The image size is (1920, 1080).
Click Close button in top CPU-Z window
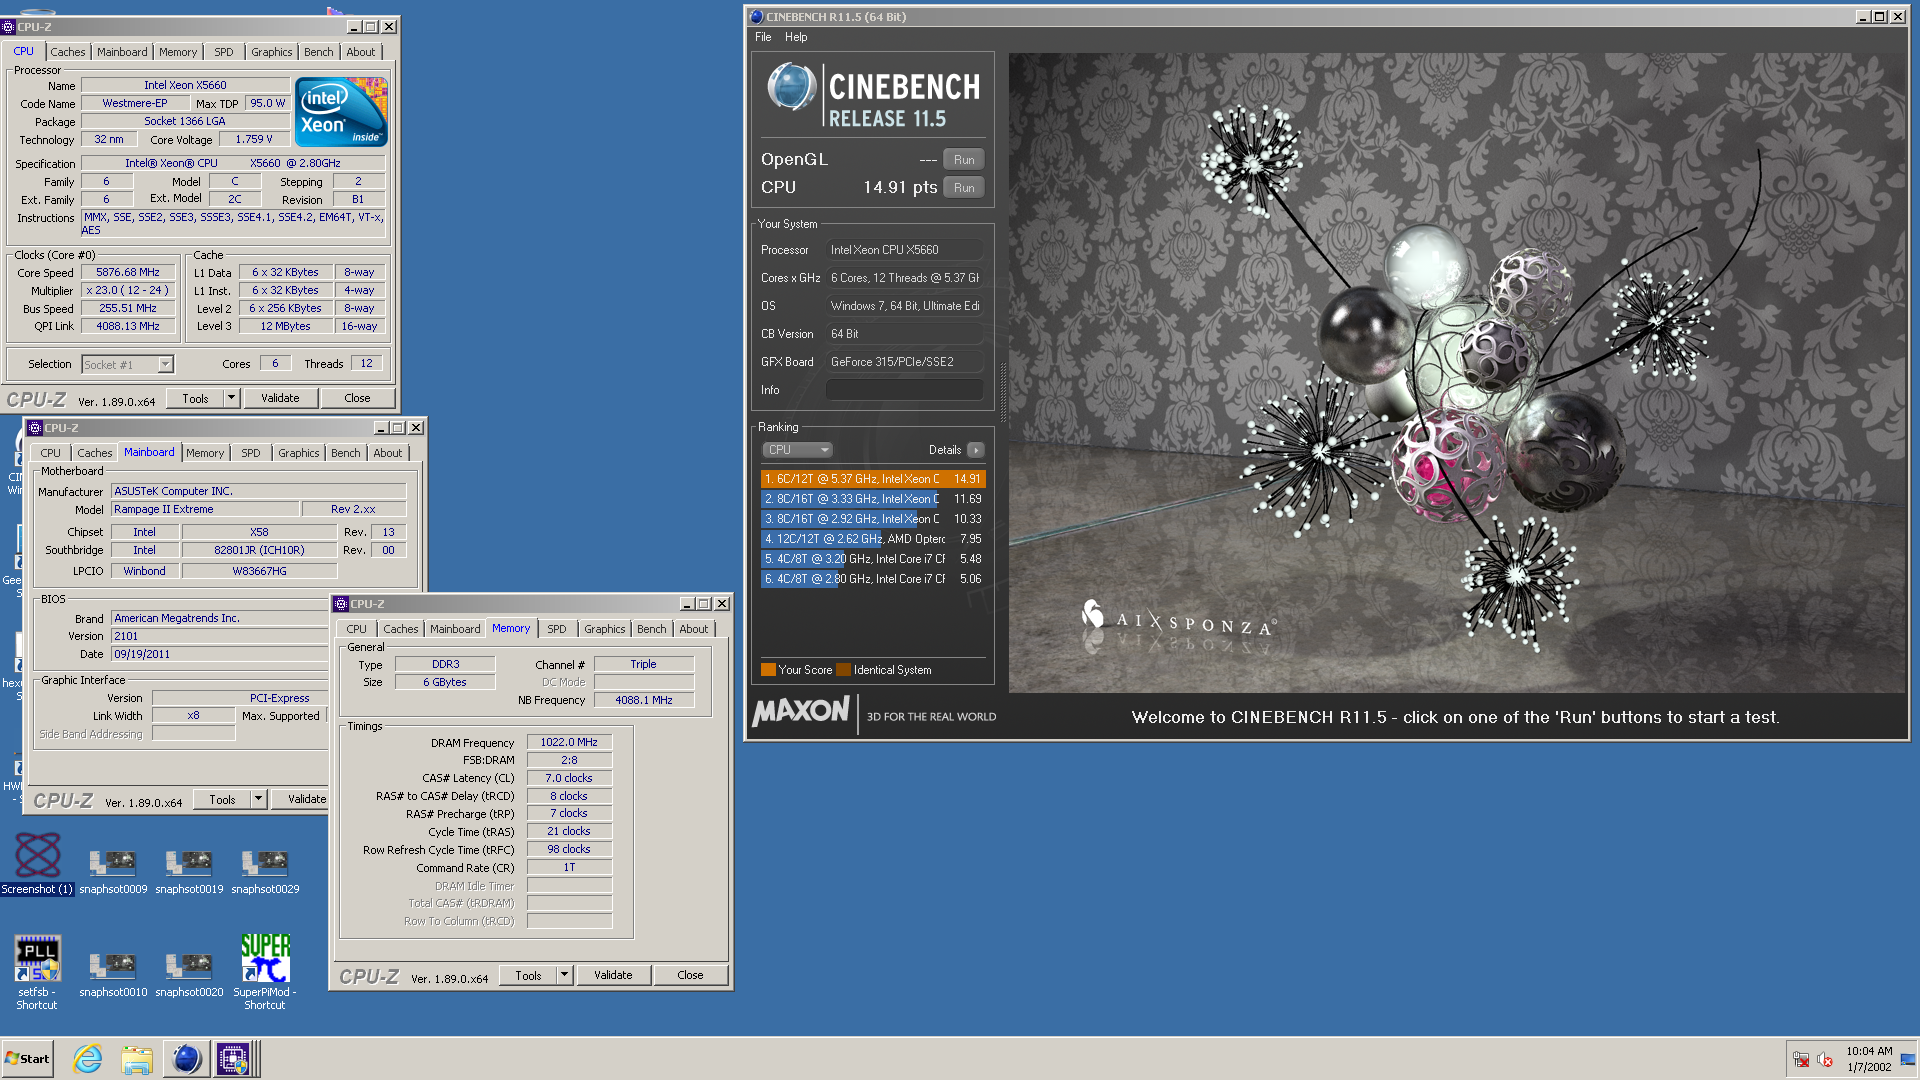[x=357, y=398]
